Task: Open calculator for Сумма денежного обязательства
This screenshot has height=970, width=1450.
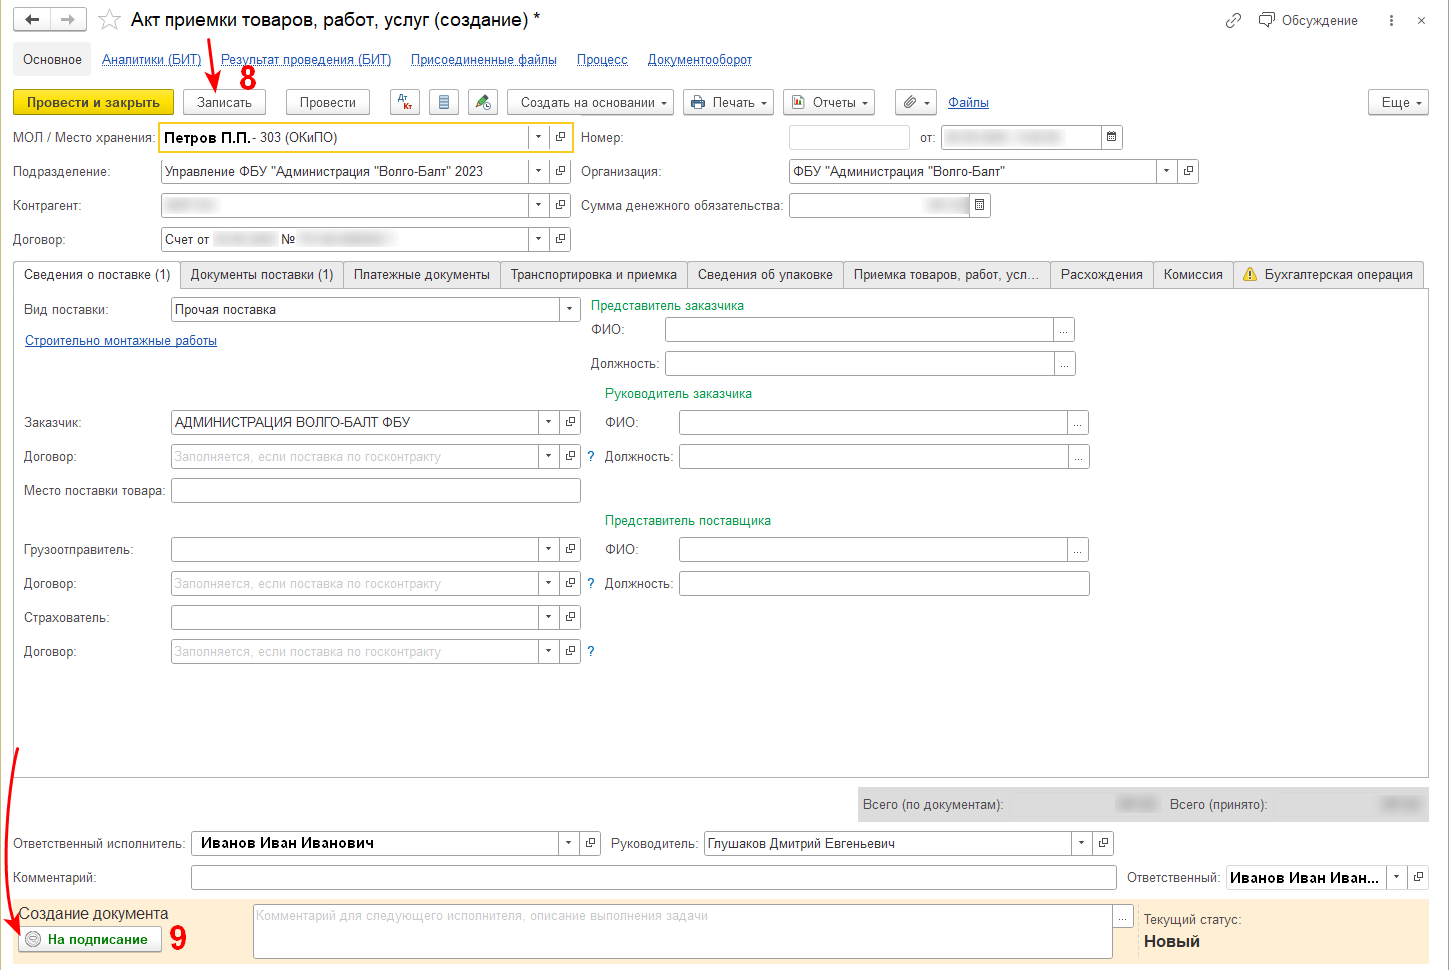Action: [980, 205]
